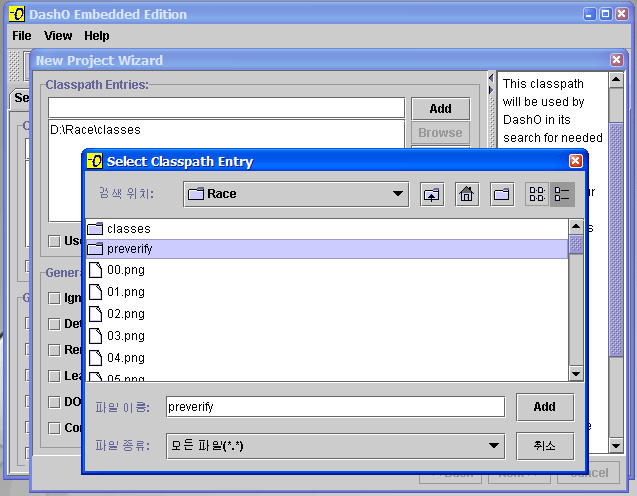This screenshot has height=496, width=637.
Task: Collapse split pane with left arrow
Action: click(491, 78)
